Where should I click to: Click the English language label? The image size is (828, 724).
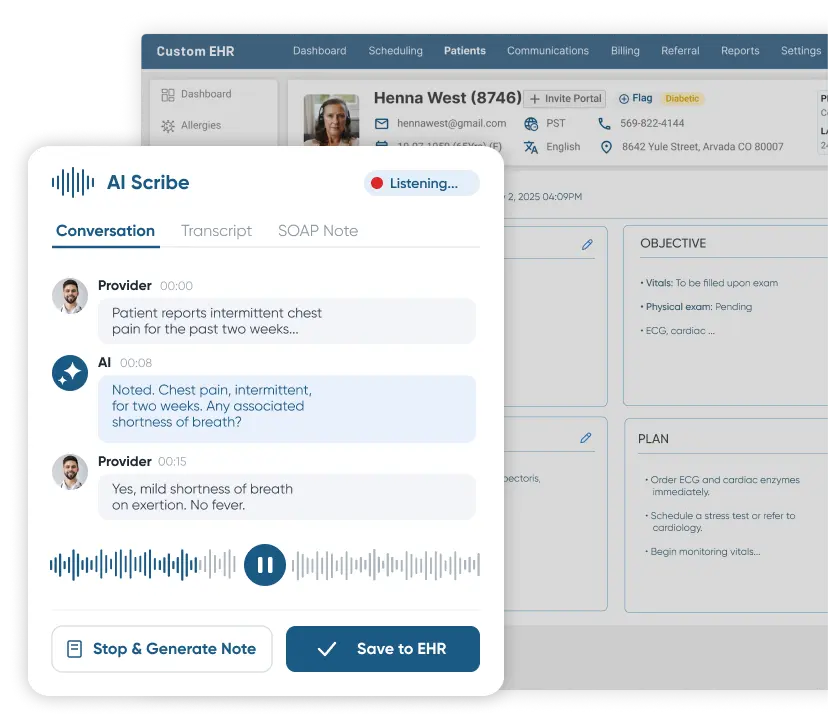(563, 147)
